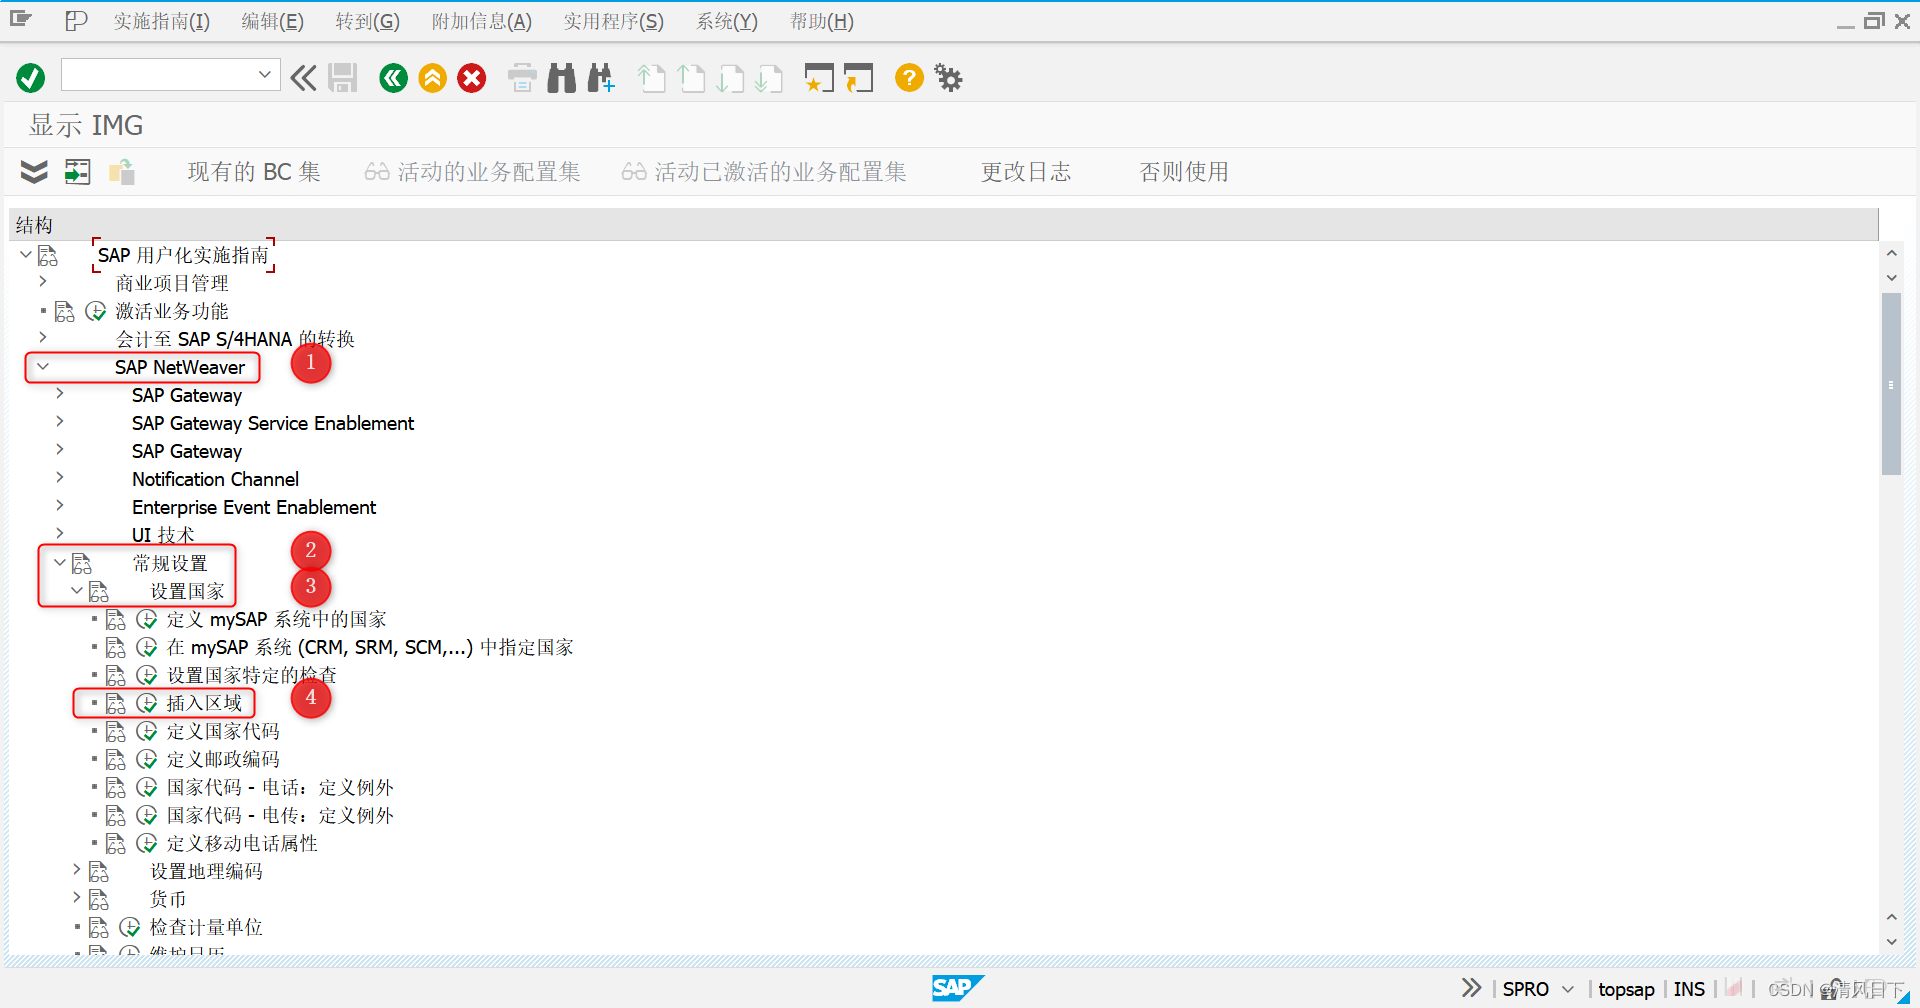Click the status bar expand double-arrow
The height and width of the screenshot is (1008, 1920).
1471,988
